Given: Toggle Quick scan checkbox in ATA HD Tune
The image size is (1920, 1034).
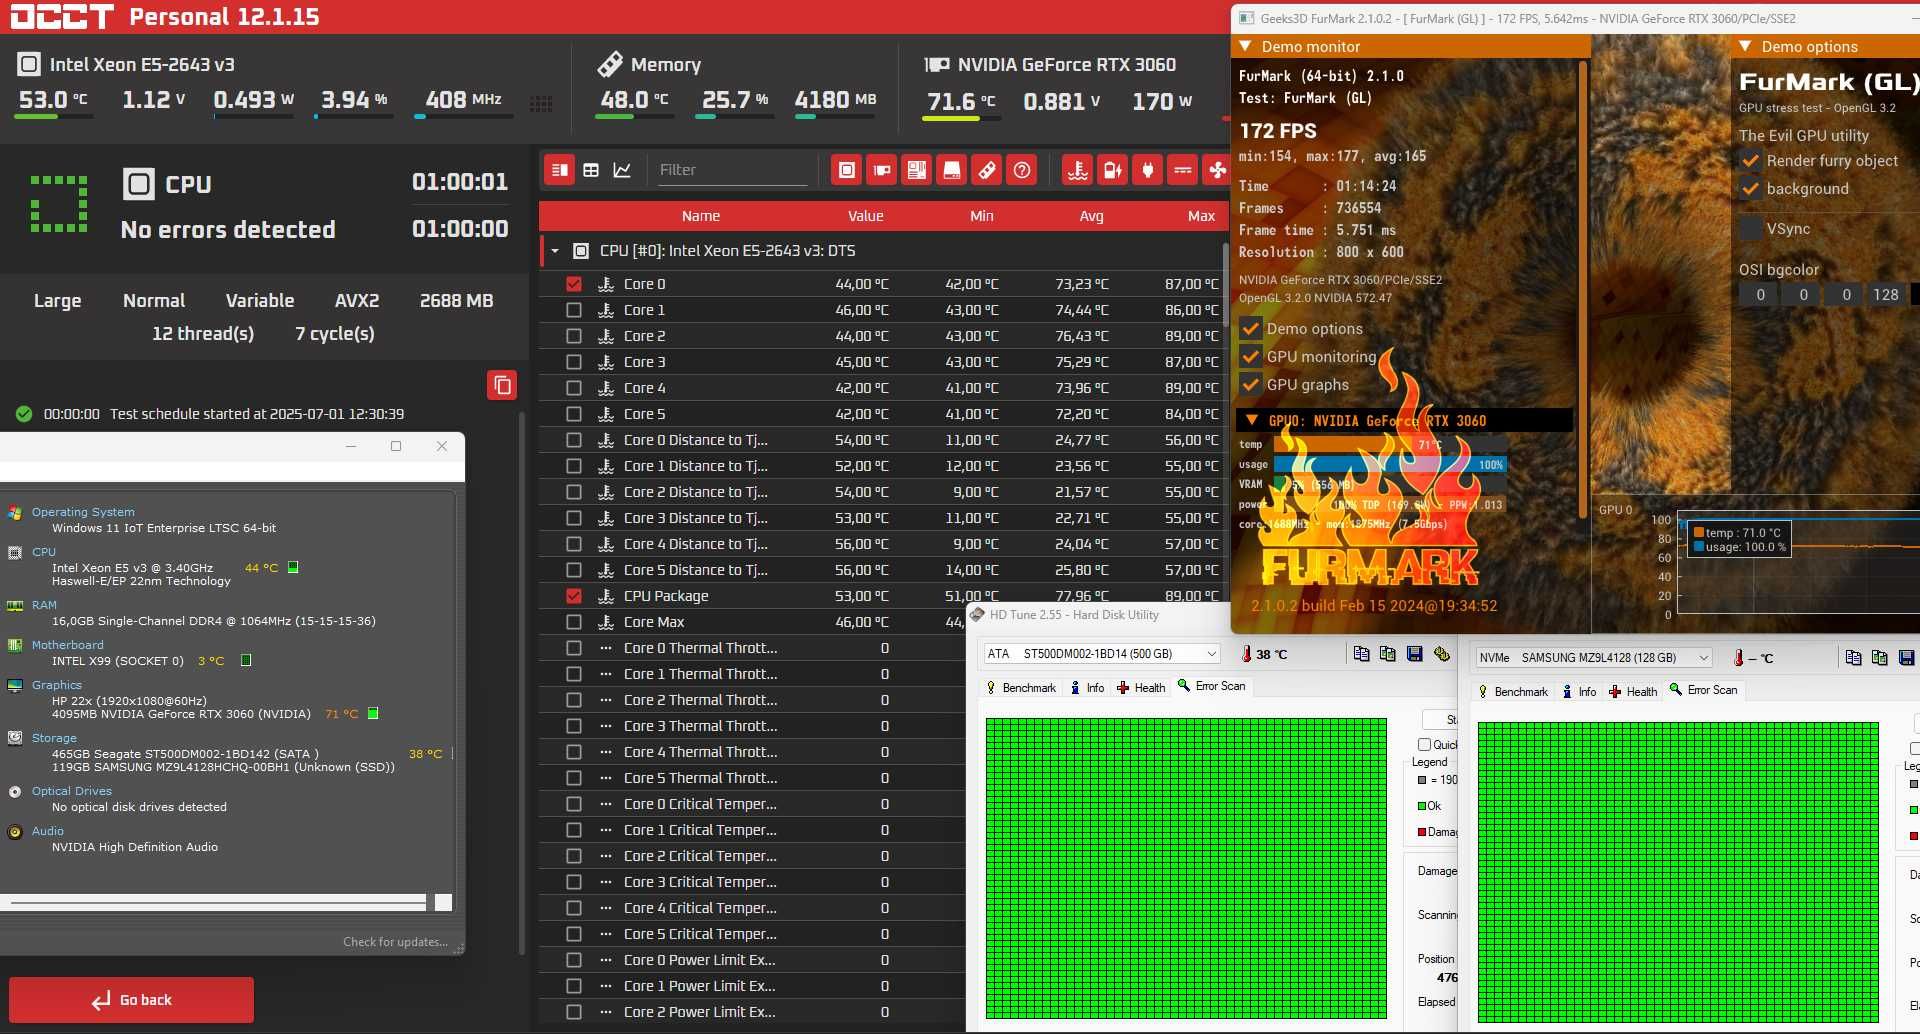Looking at the screenshot, I should point(1424,745).
